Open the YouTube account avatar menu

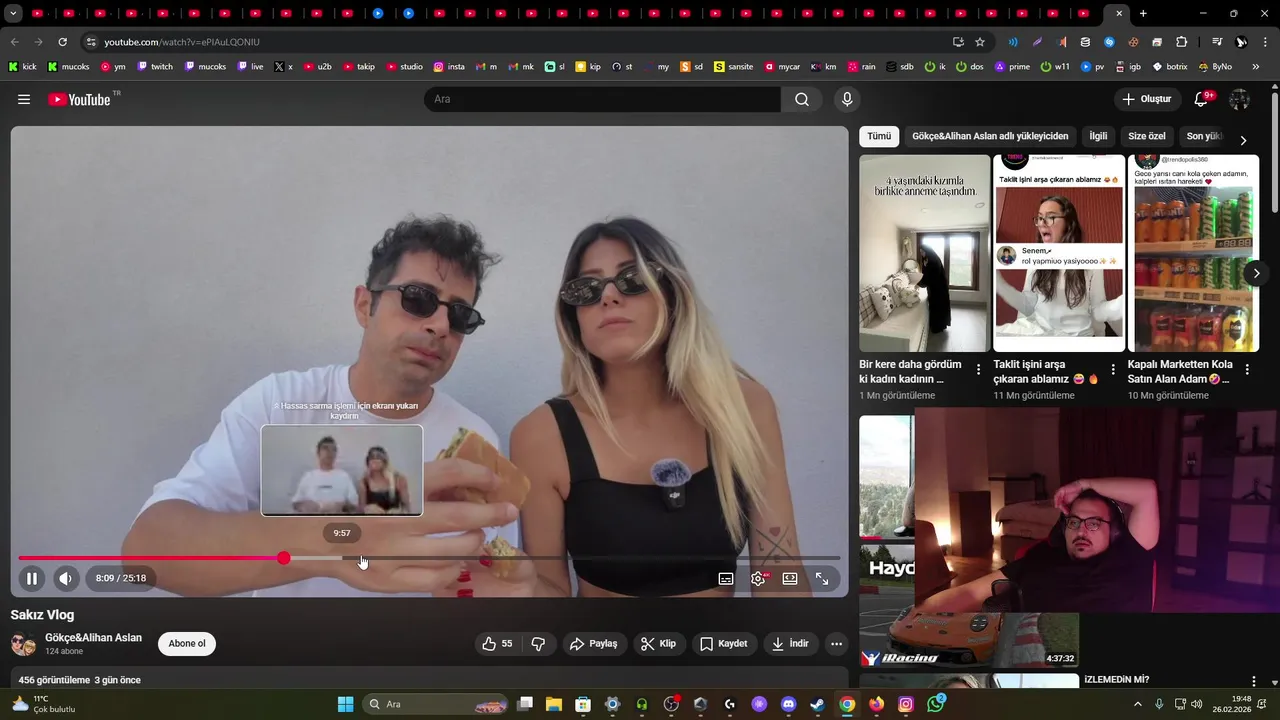[x=1239, y=99]
